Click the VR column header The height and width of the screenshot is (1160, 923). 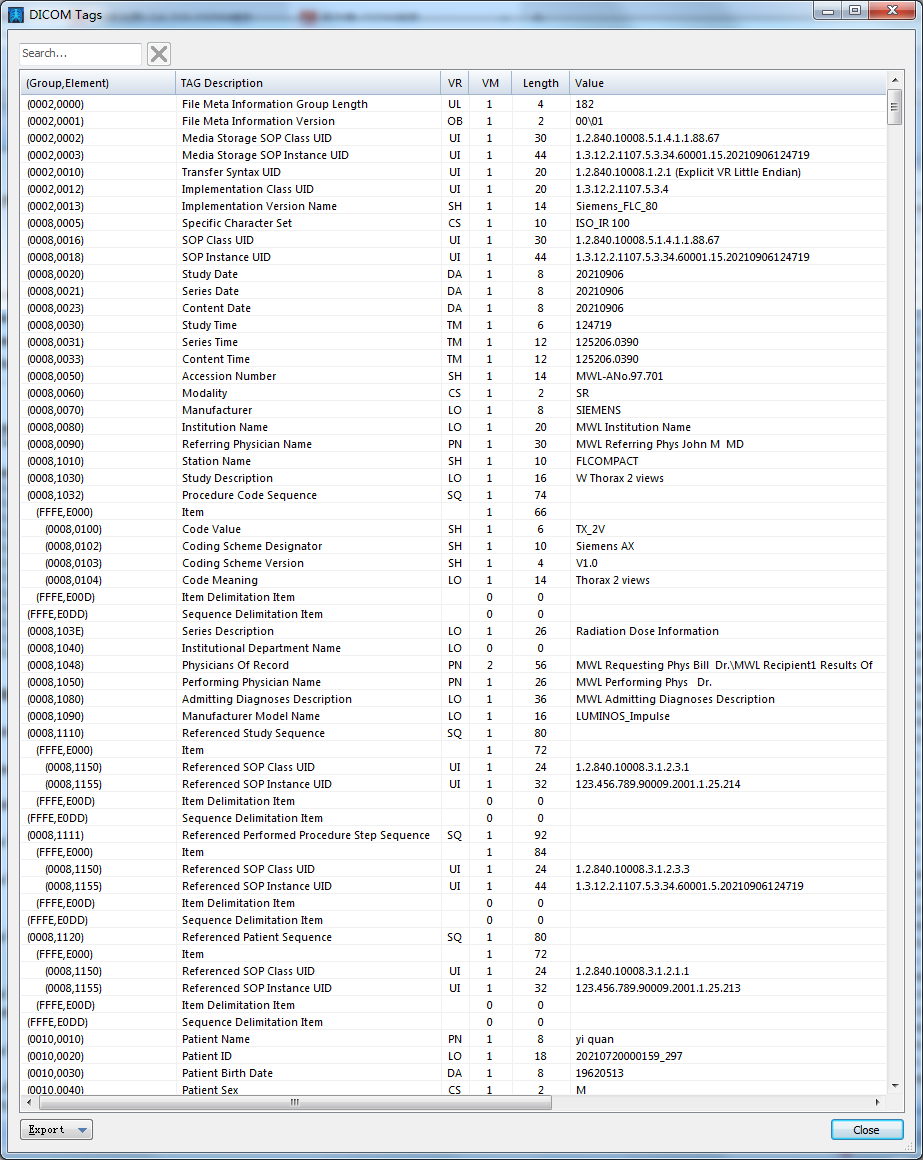(x=455, y=83)
